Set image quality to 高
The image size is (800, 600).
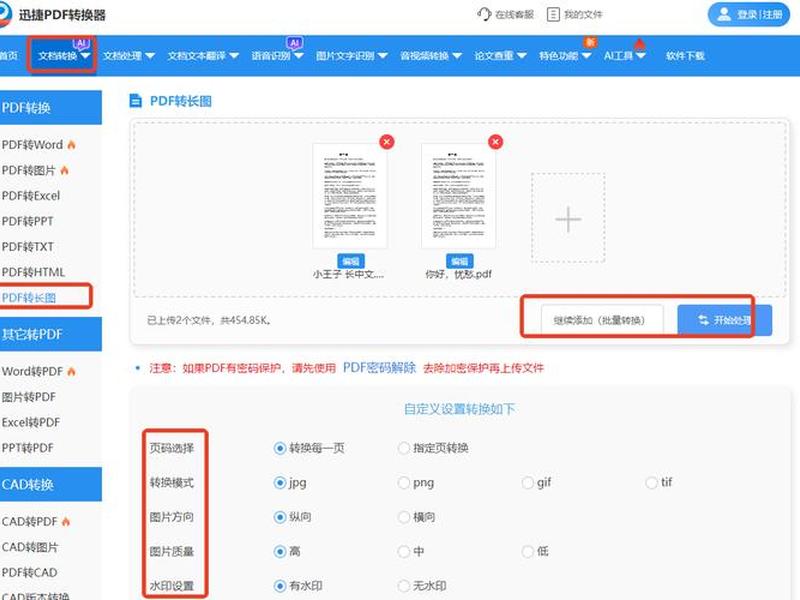pos(280,552)
